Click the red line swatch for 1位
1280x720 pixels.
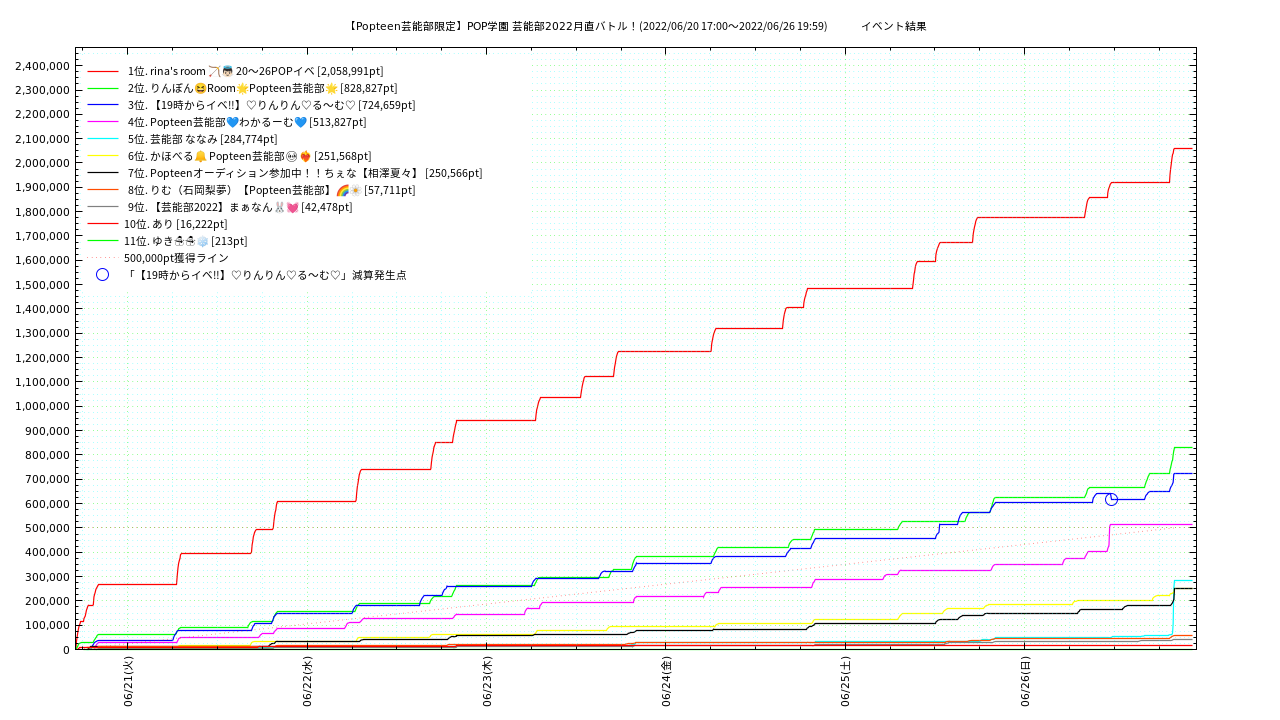(103, 72)
